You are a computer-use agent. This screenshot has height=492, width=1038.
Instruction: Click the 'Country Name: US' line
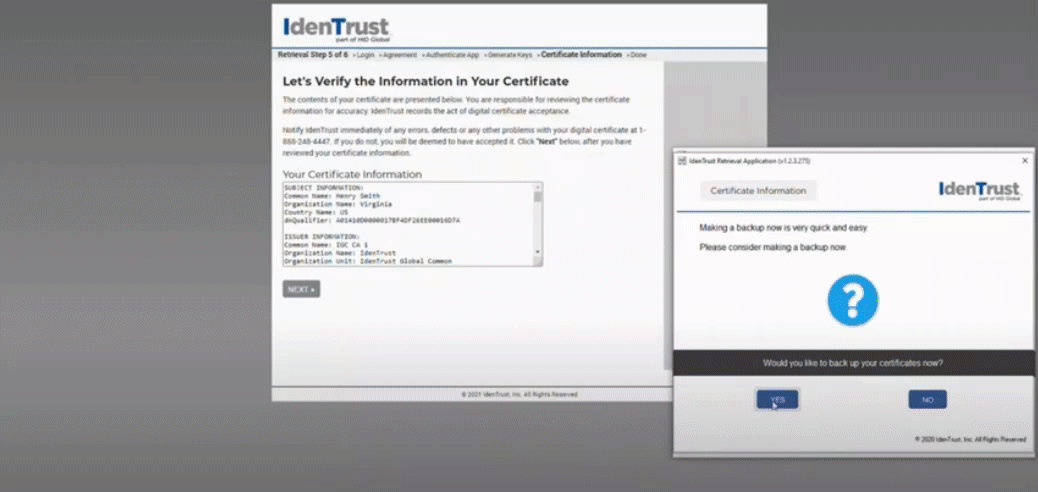(316, 212)
